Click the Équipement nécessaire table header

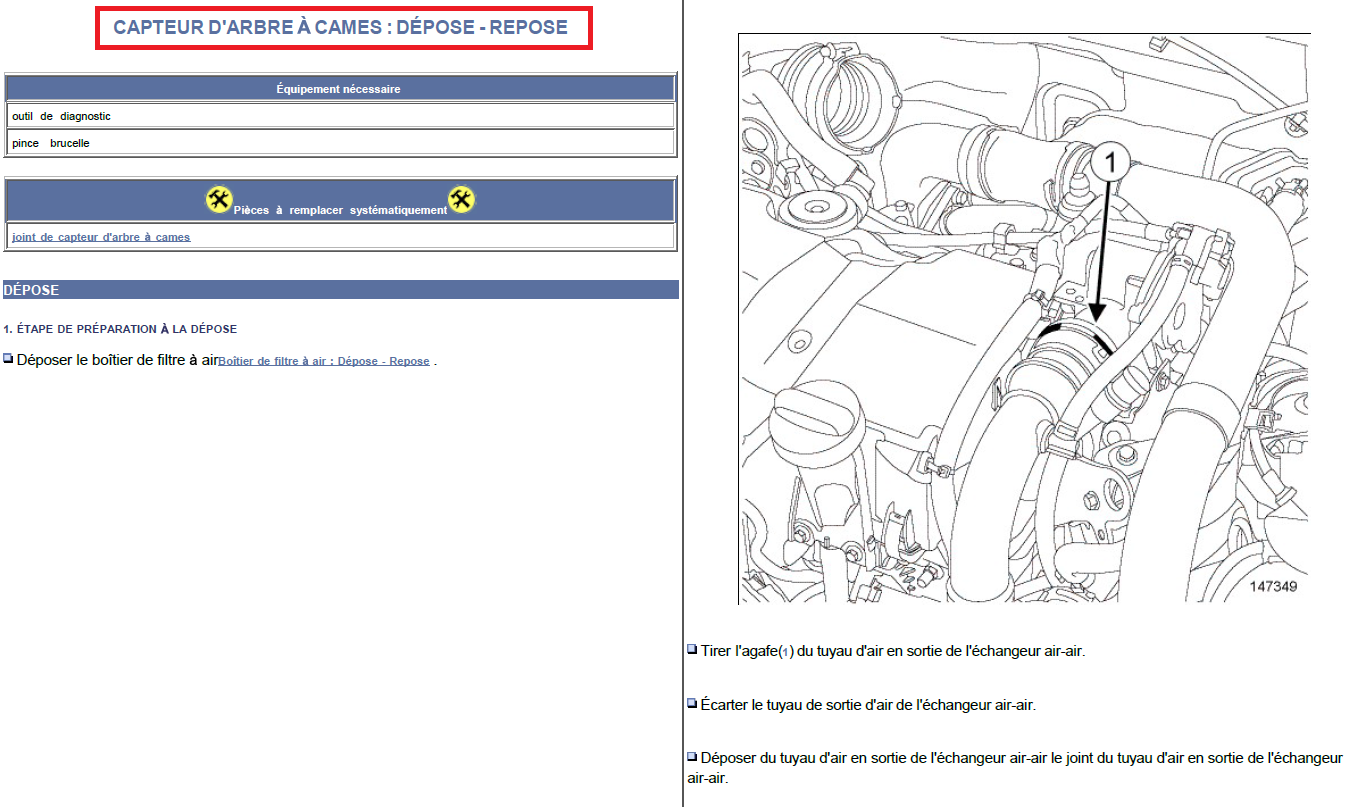(339, 89)
